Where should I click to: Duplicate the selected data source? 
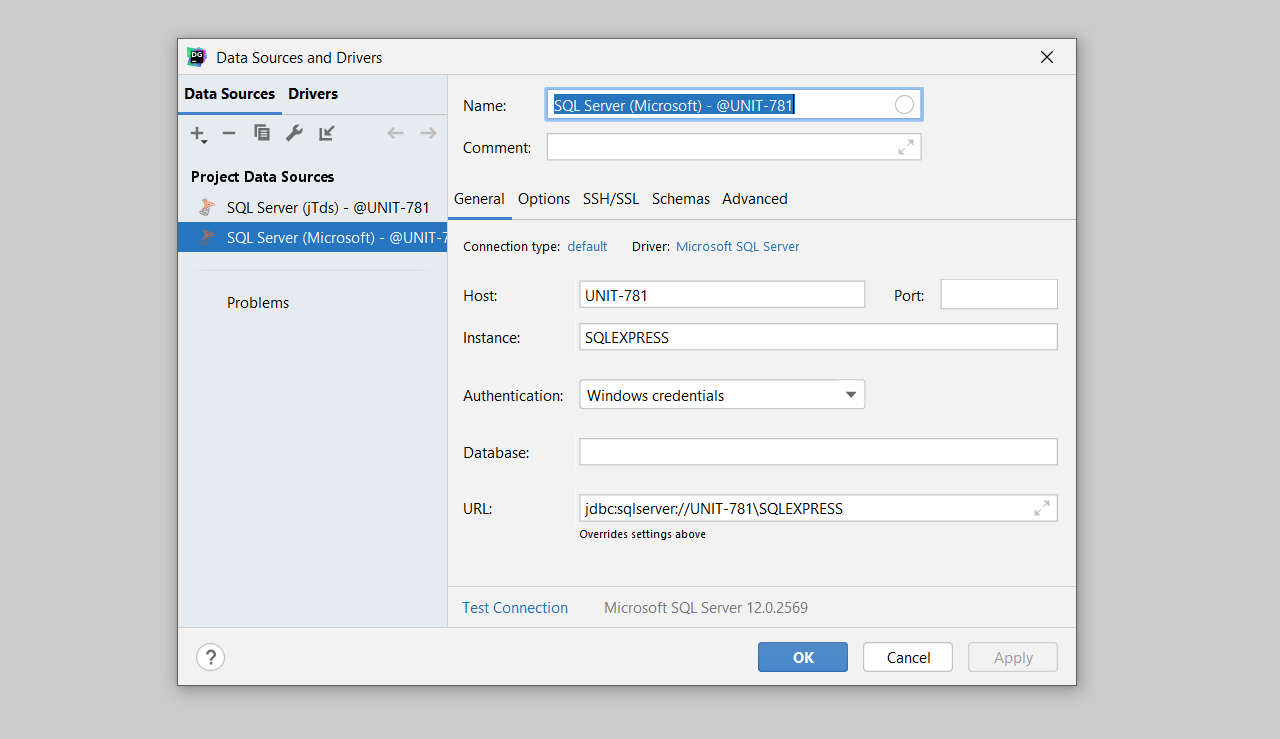point(262,133)
